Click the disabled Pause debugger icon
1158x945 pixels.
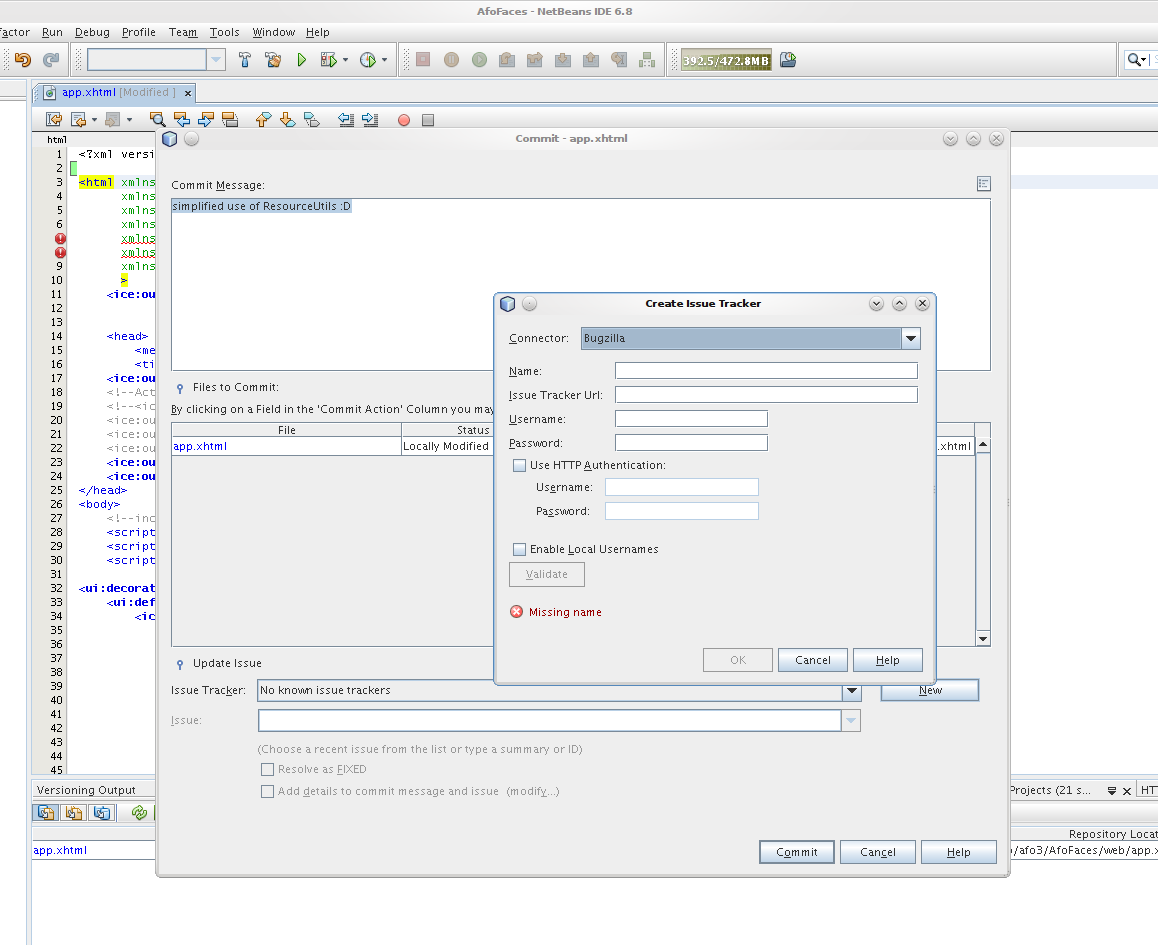451,60
